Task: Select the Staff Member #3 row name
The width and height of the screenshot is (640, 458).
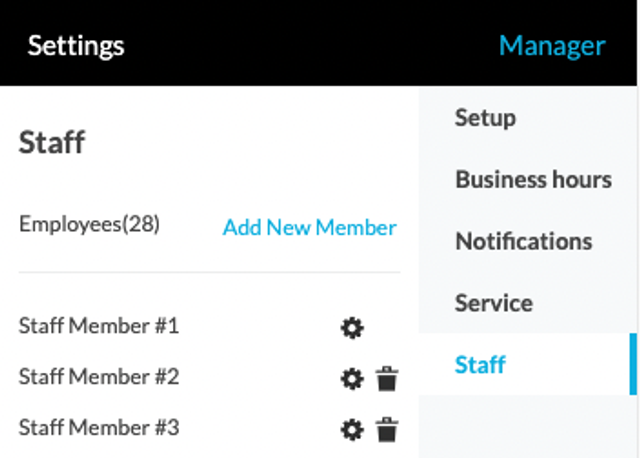Action: point(99,427)
